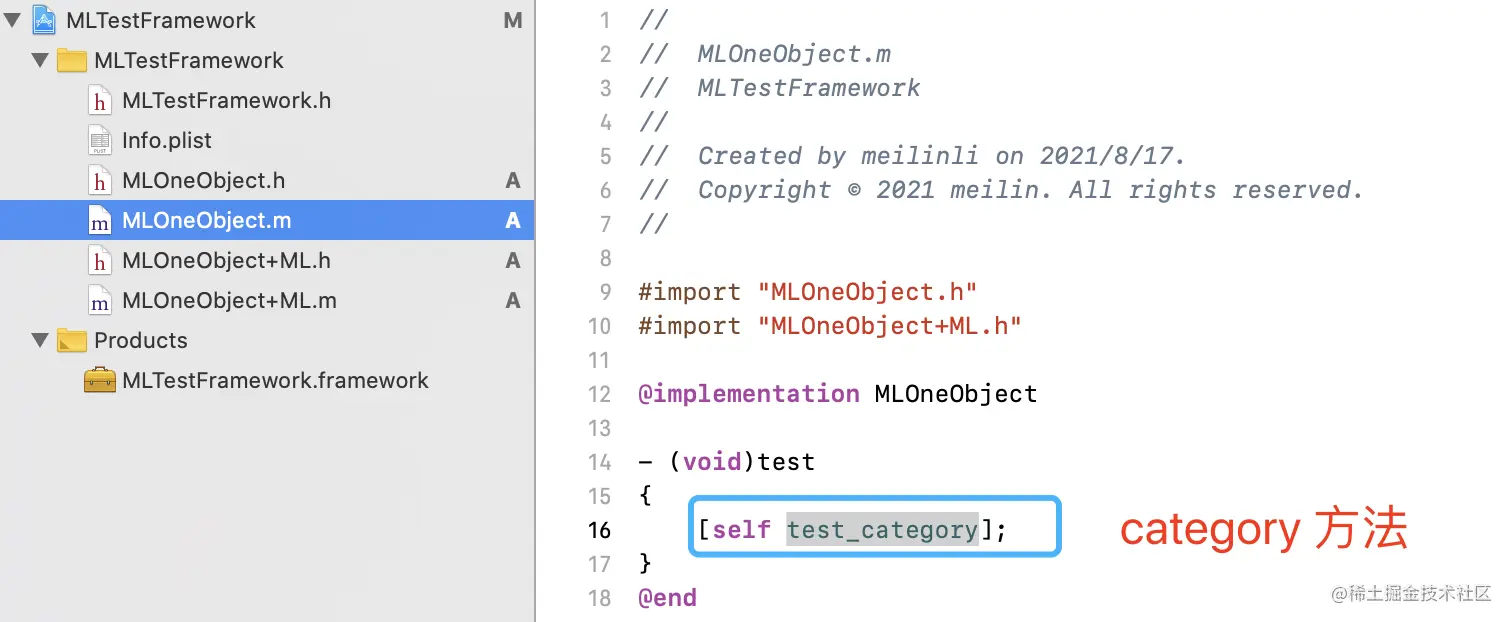1510x622 pixels.
Task: Select MLOneObject.m in the navigator
Action: (x=267, y=220)
